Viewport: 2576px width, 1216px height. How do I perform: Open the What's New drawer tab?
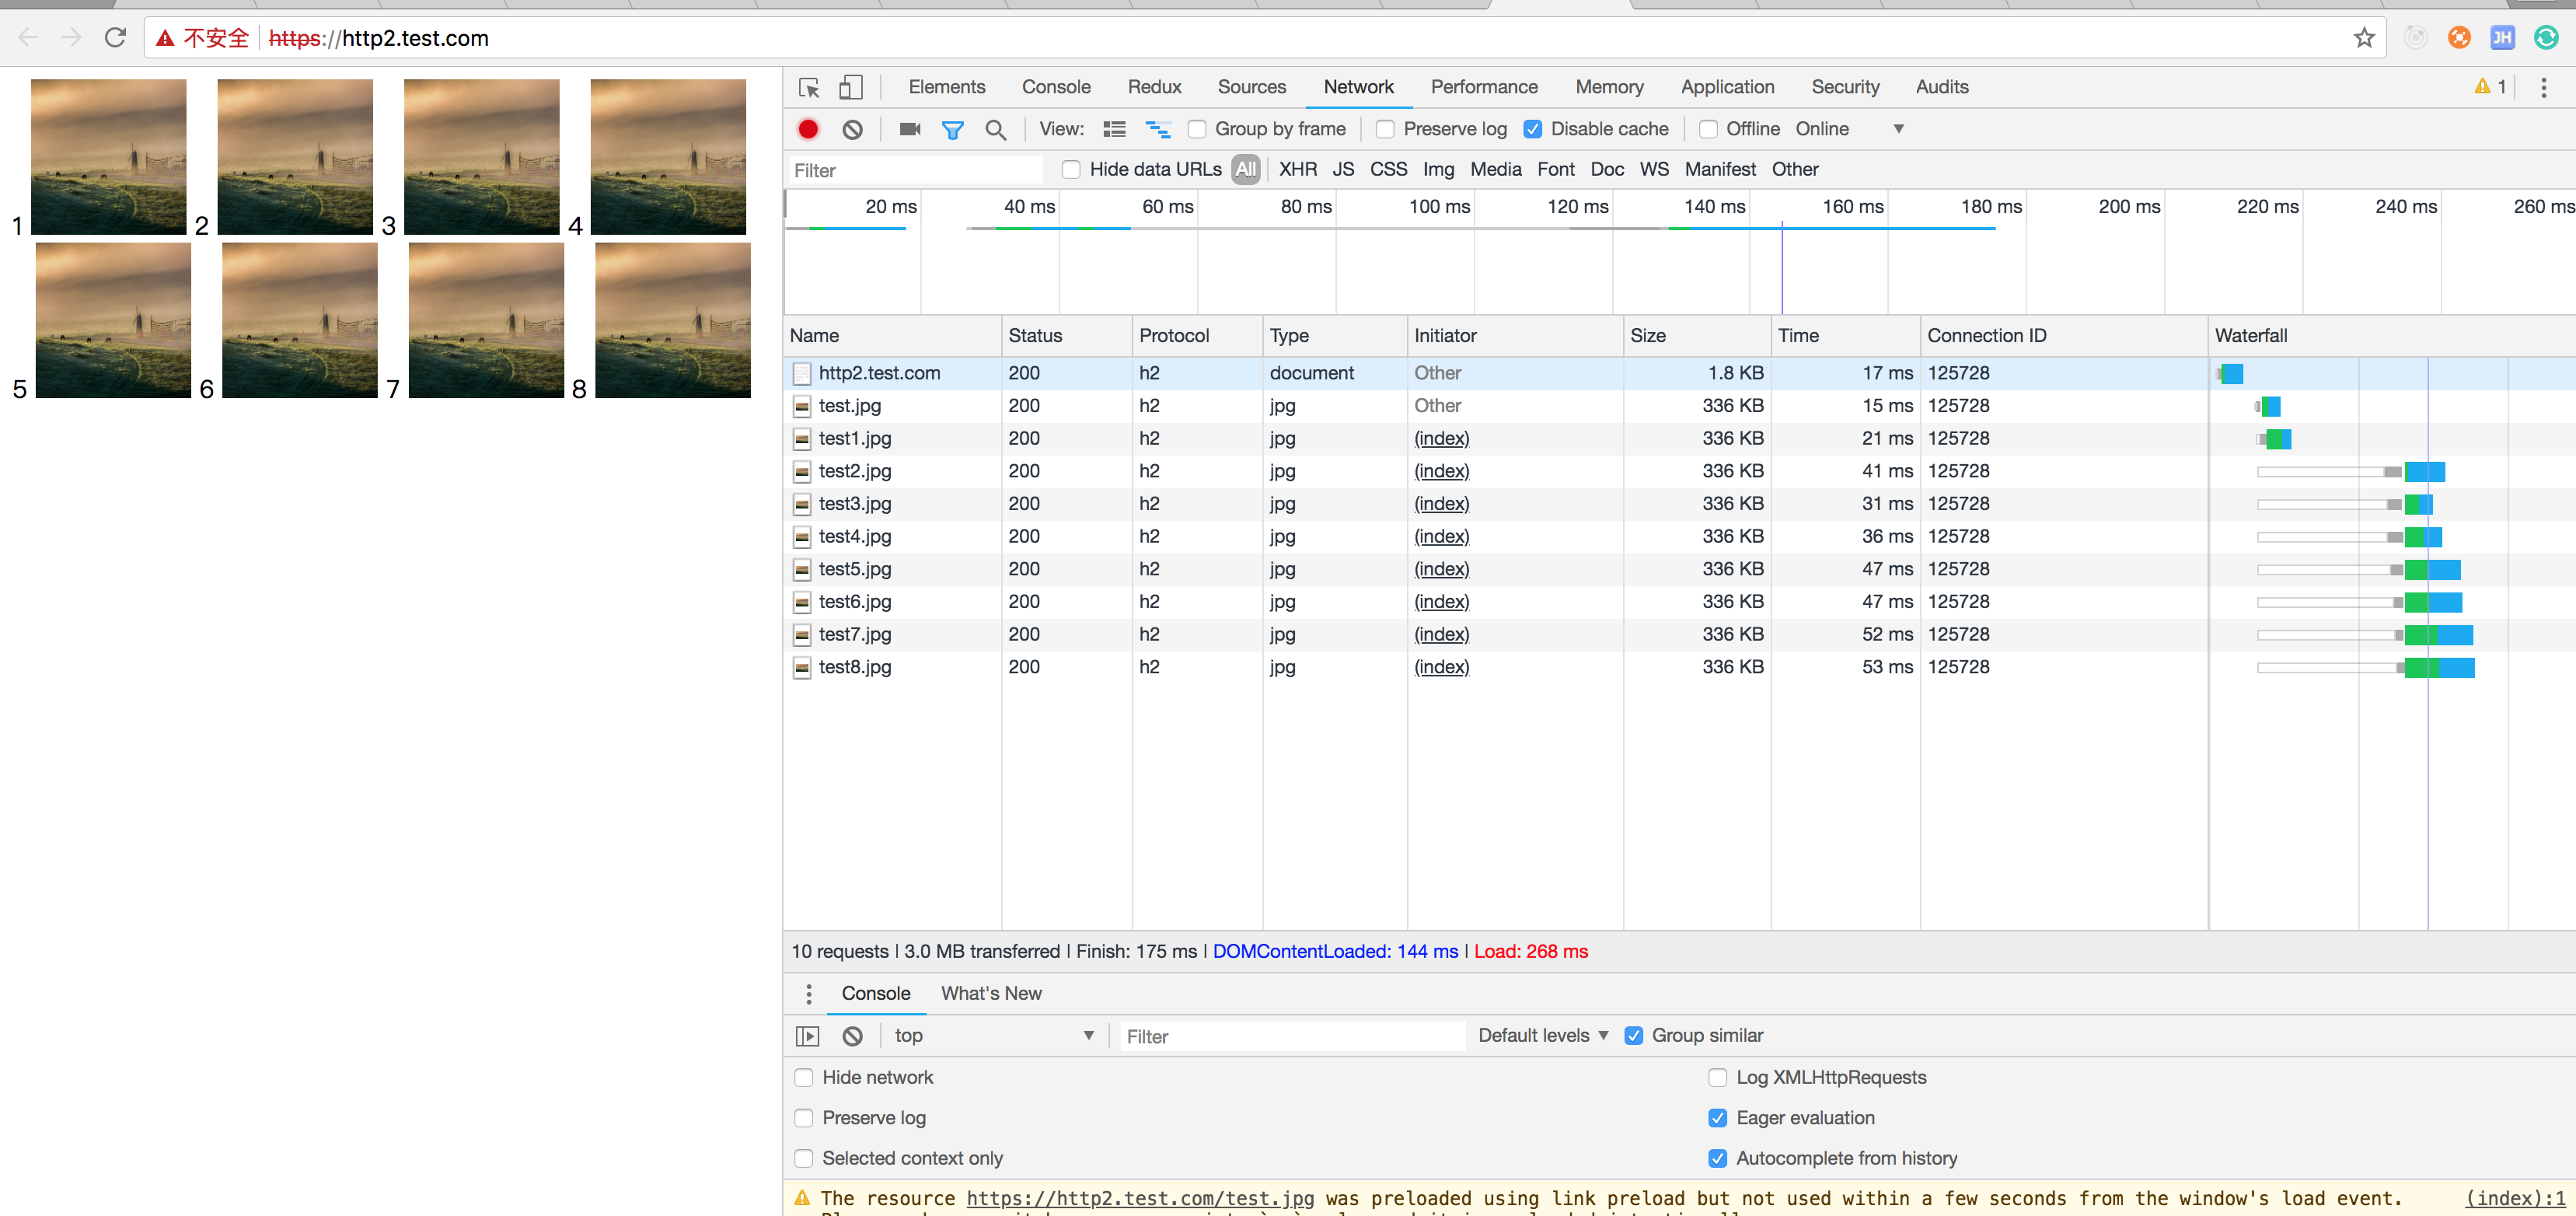coord(990,993)
